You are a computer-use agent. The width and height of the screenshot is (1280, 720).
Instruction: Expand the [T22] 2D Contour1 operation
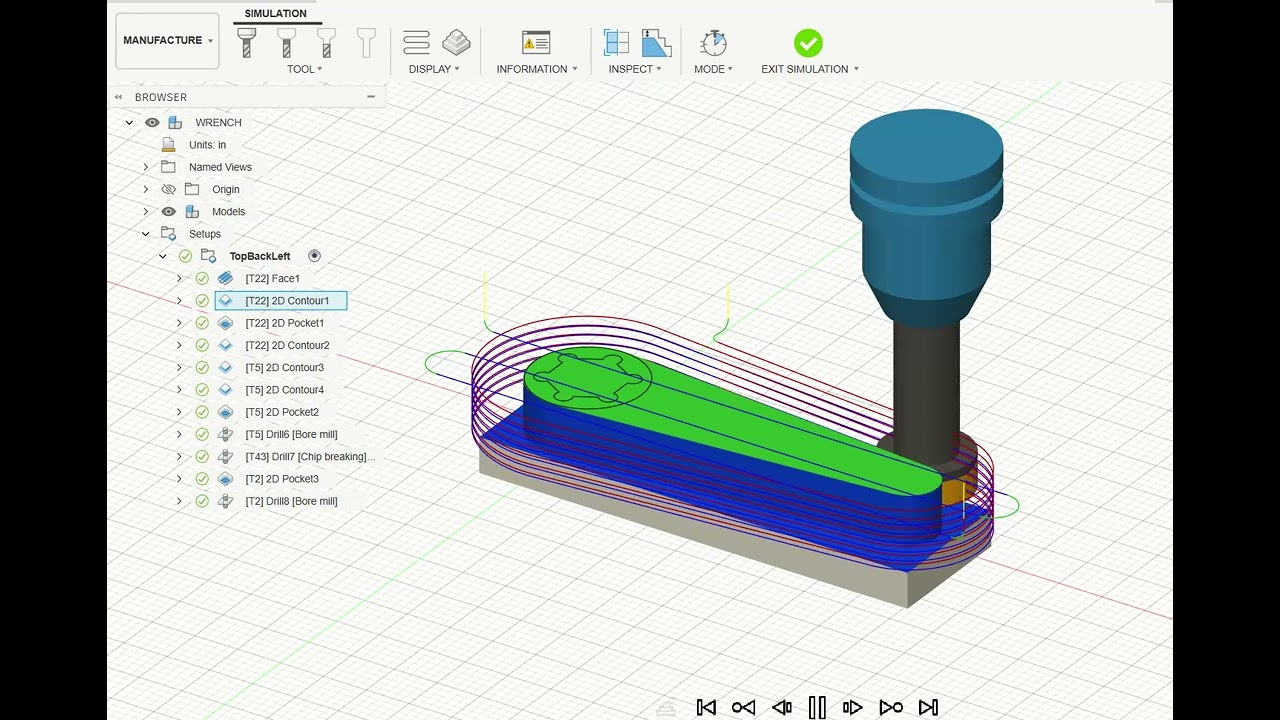180,301
